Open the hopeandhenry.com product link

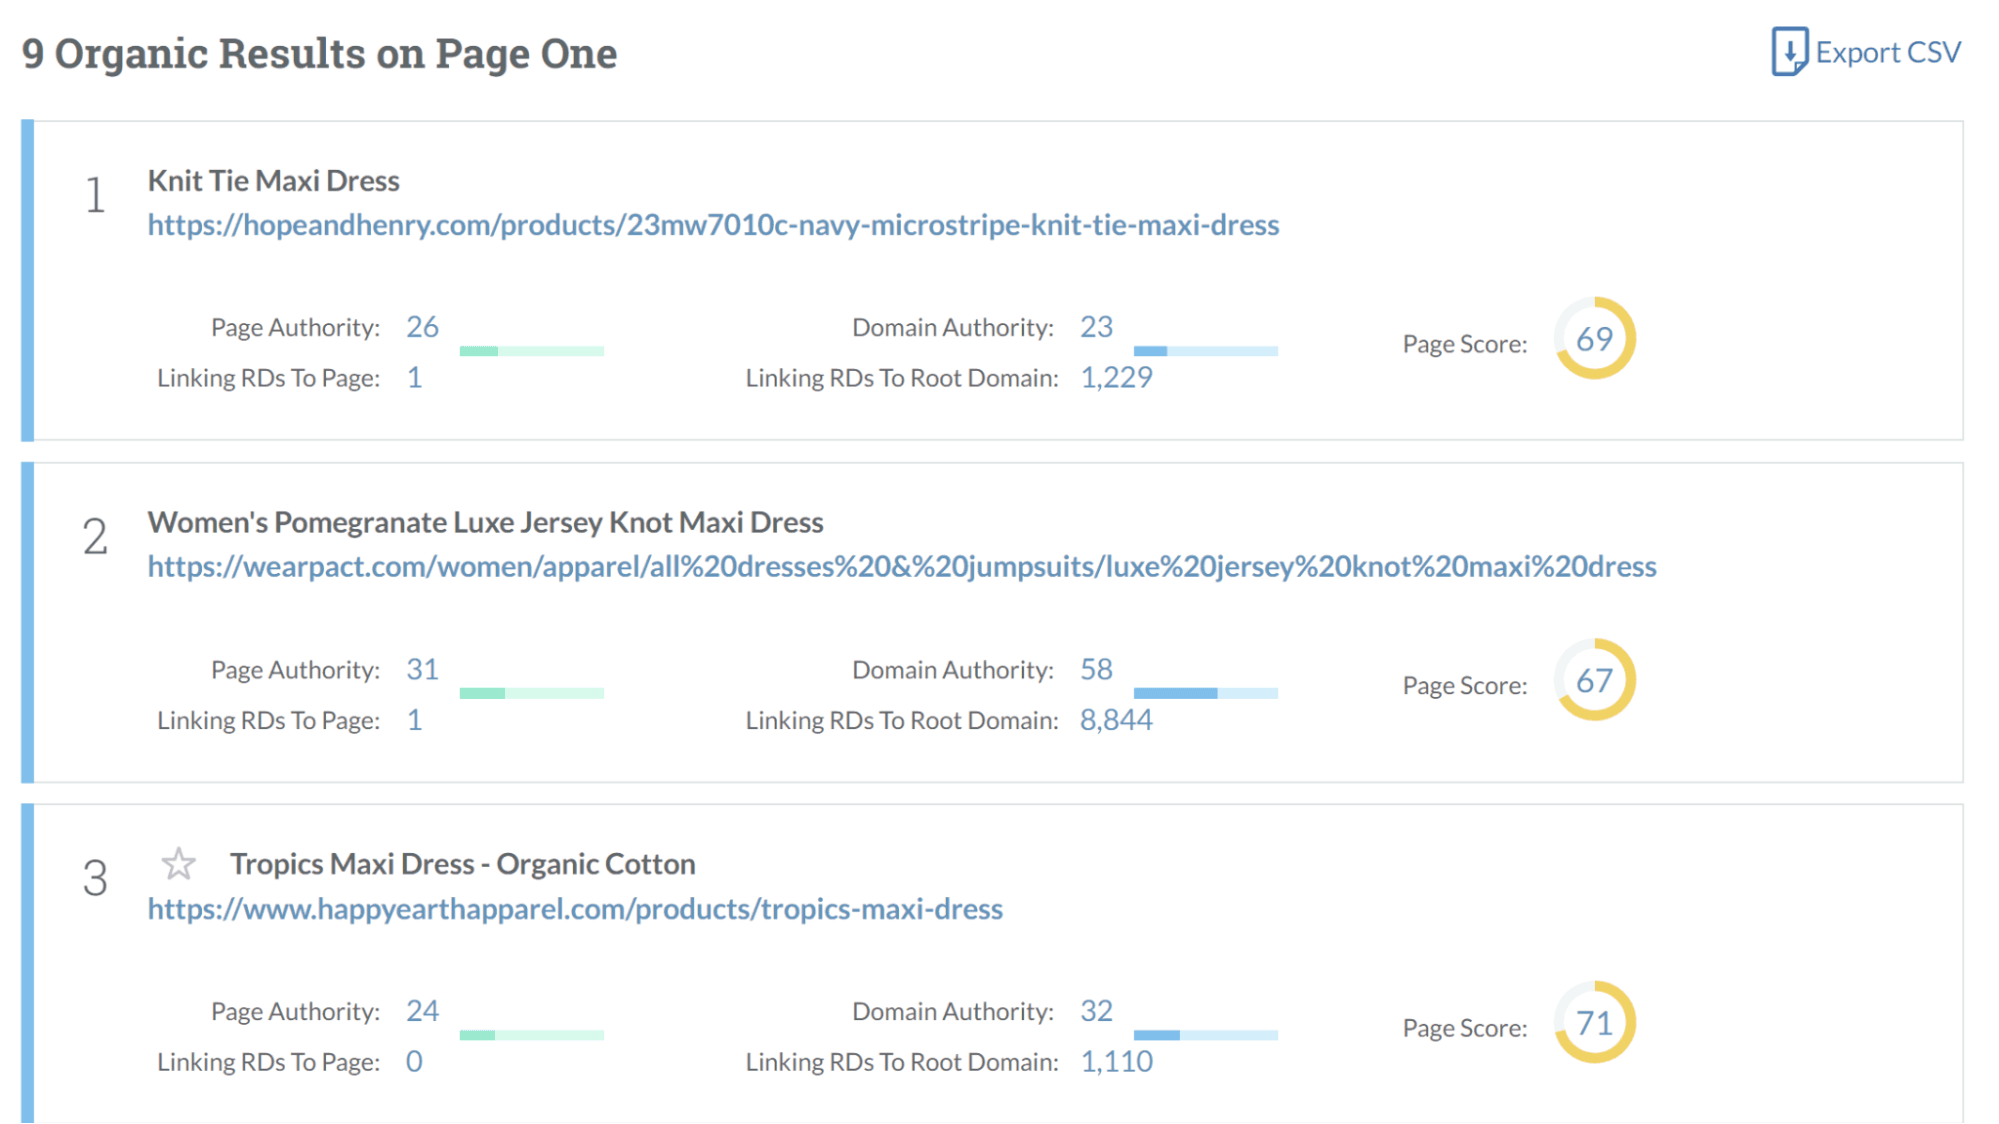coord(713,225)
